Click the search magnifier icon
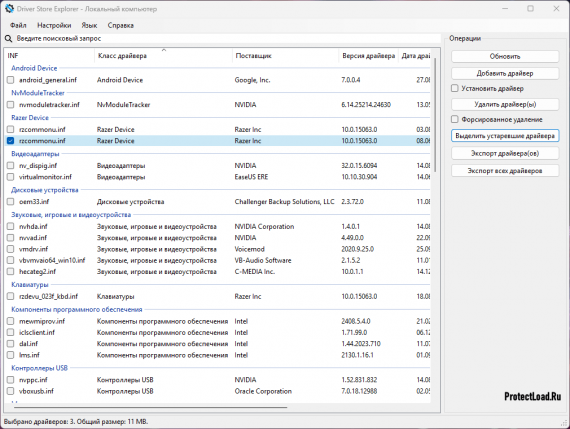 point(8,39)
